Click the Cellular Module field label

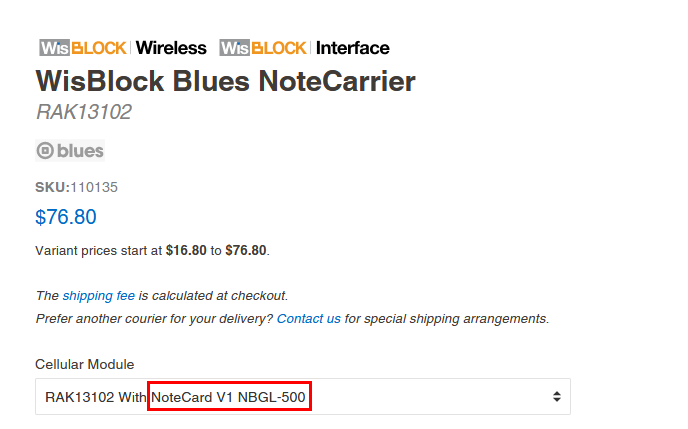pos(84,364)
